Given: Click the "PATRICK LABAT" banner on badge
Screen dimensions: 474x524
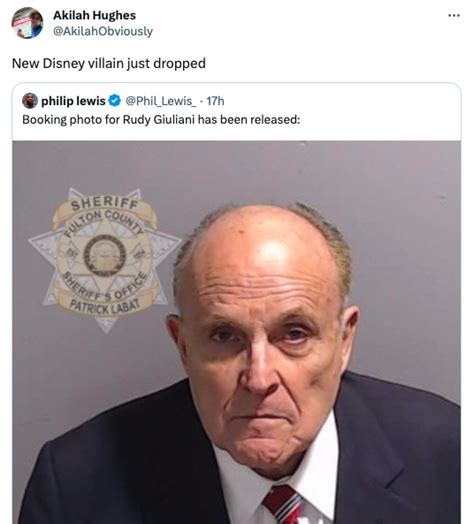Looking at the screenshot, I should click(x=104, y=306).
